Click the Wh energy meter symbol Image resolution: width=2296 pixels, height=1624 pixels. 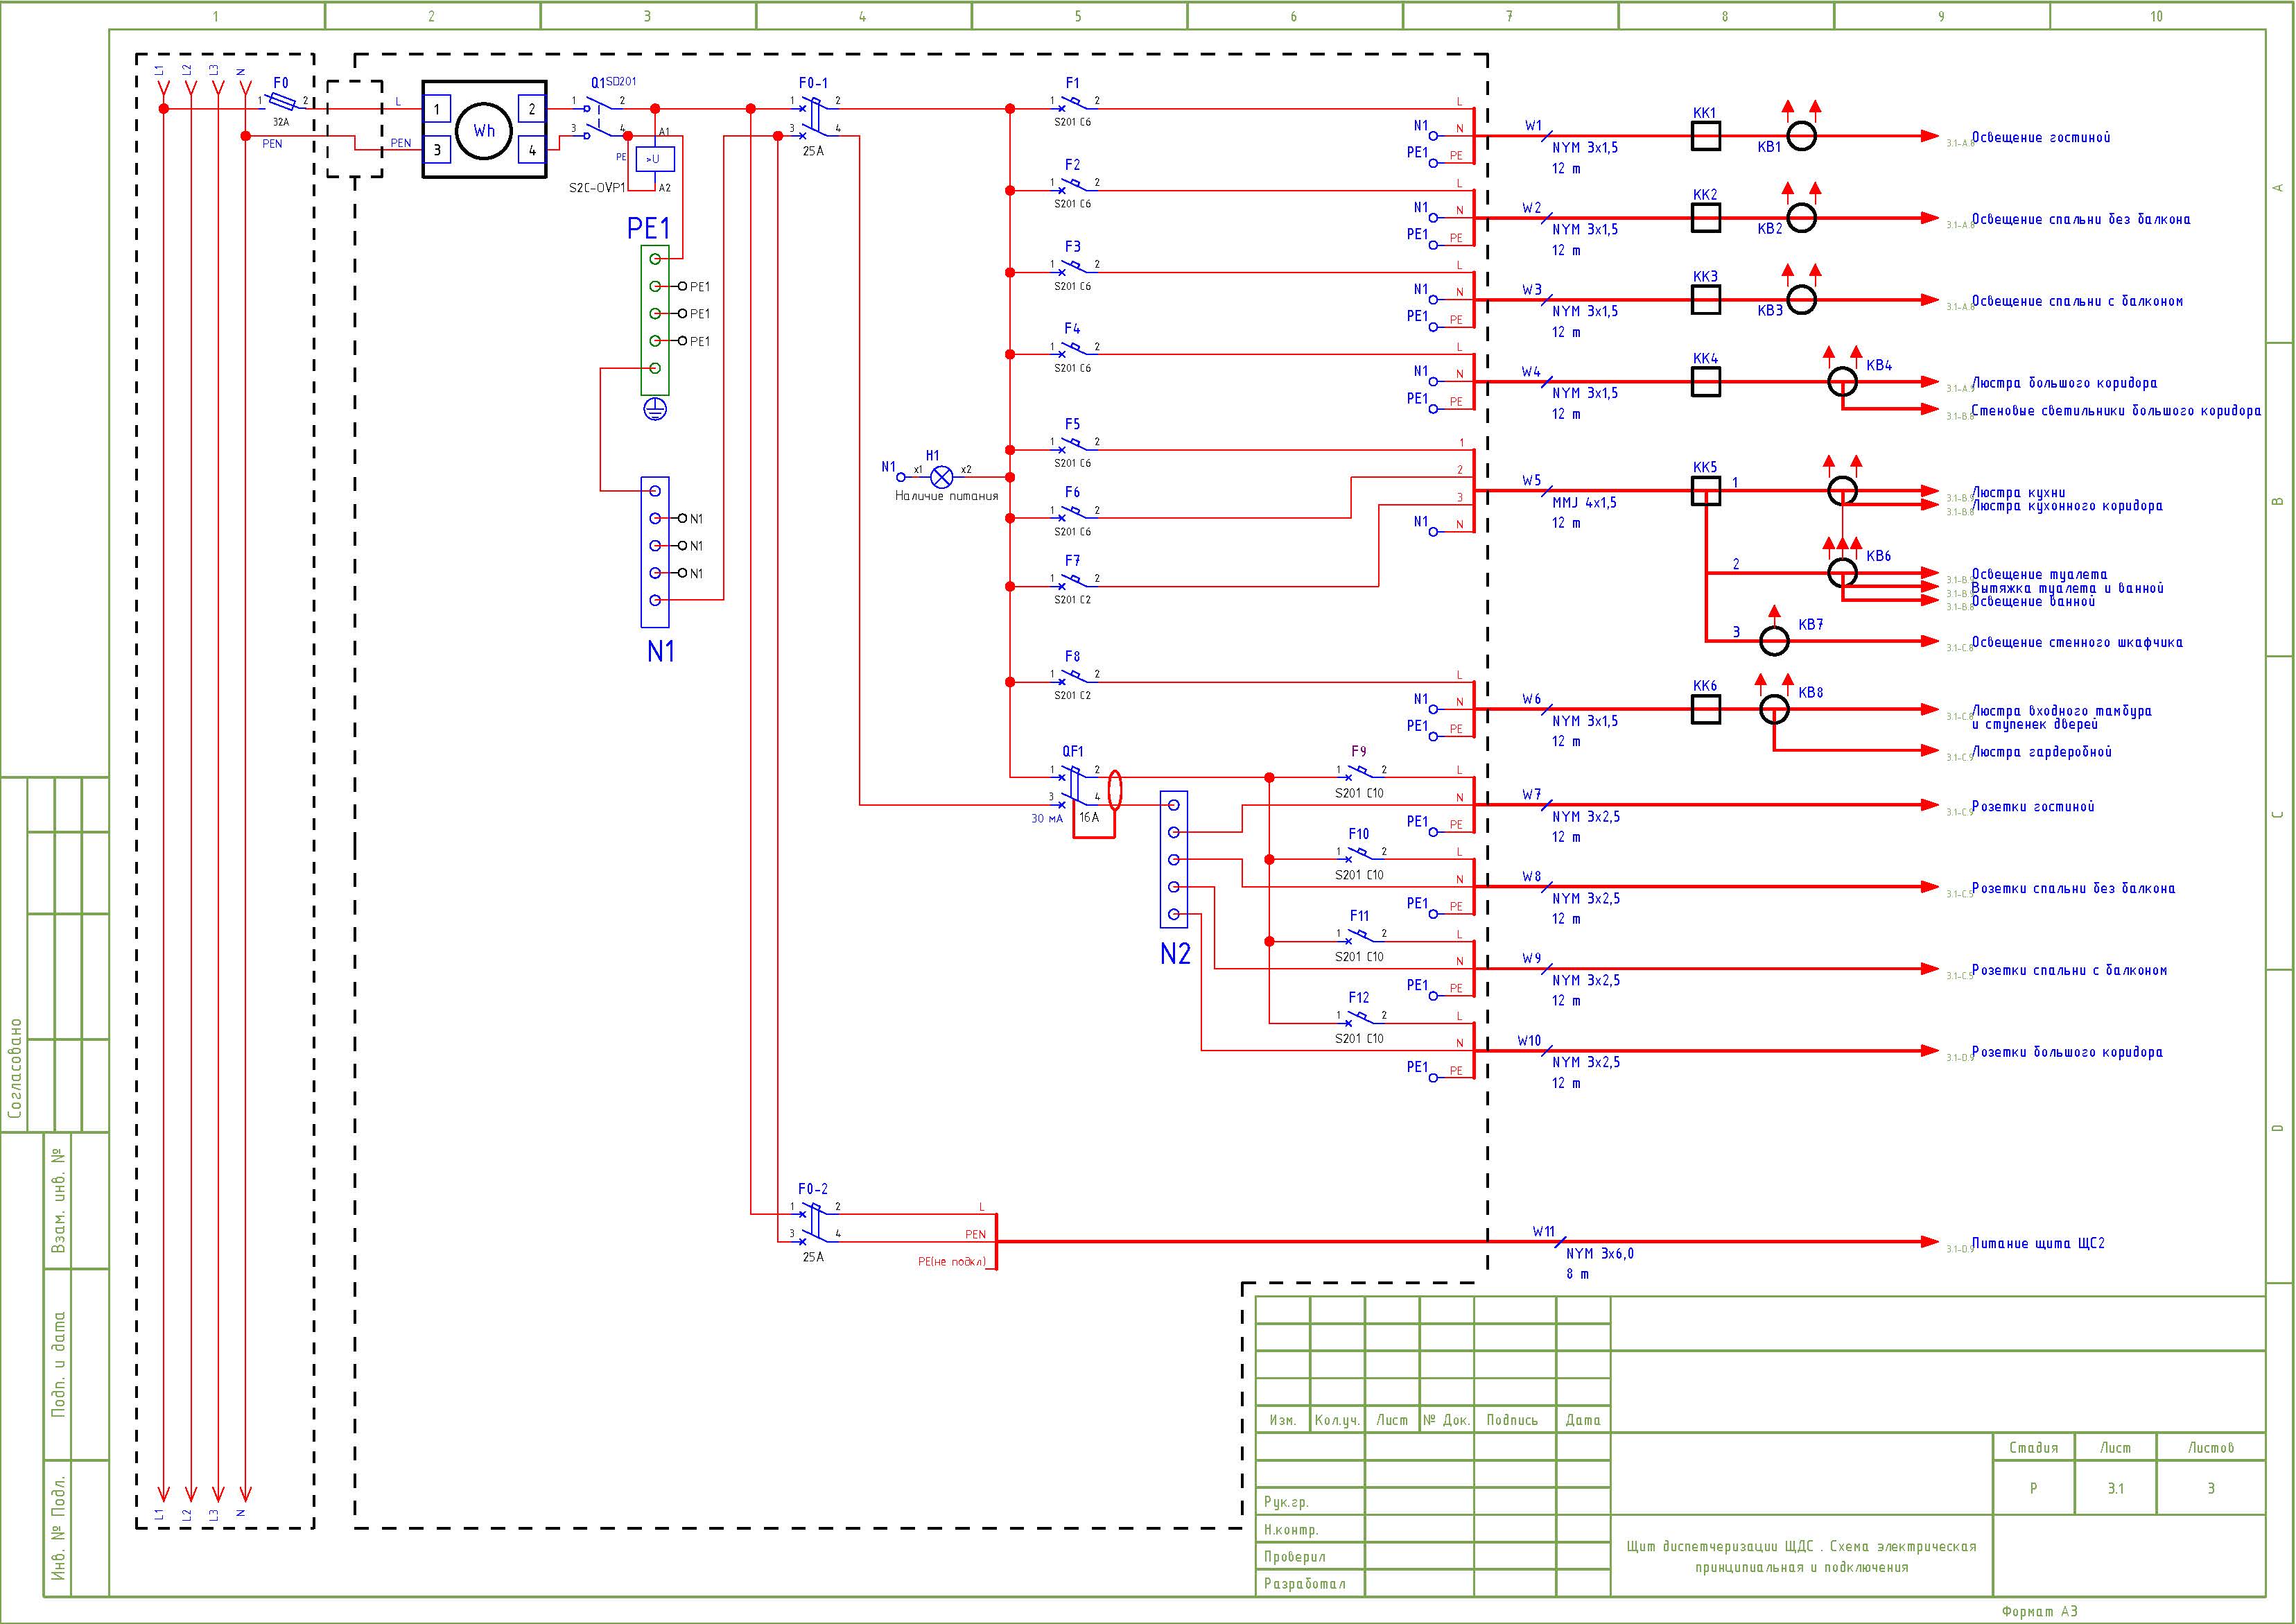(484, 130)
